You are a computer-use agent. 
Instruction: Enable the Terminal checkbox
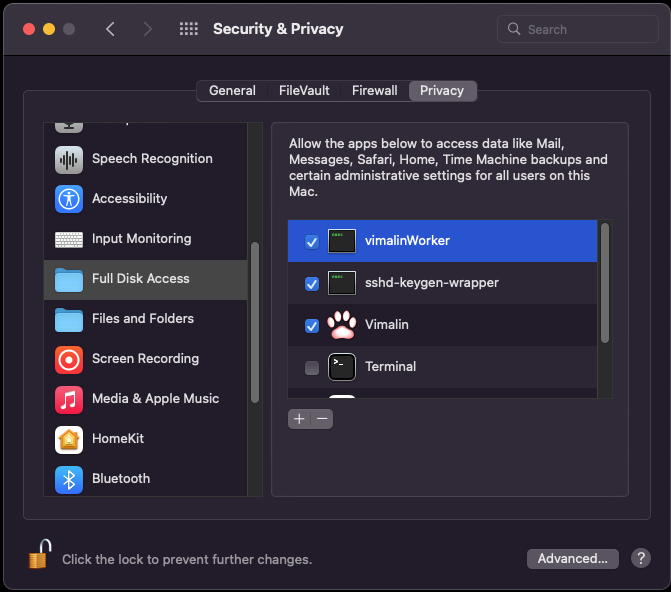point(312,368)
